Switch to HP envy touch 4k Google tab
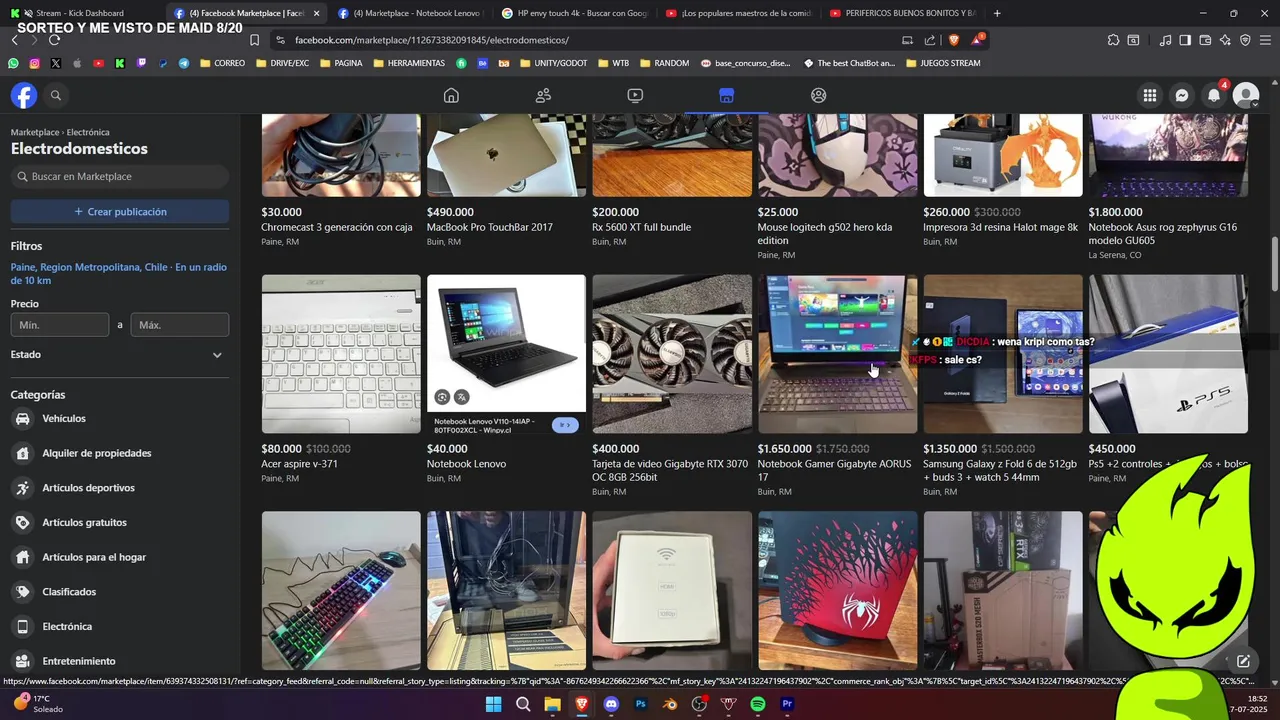The height and width of the screenshot is (720, 1280). [575, 13]
